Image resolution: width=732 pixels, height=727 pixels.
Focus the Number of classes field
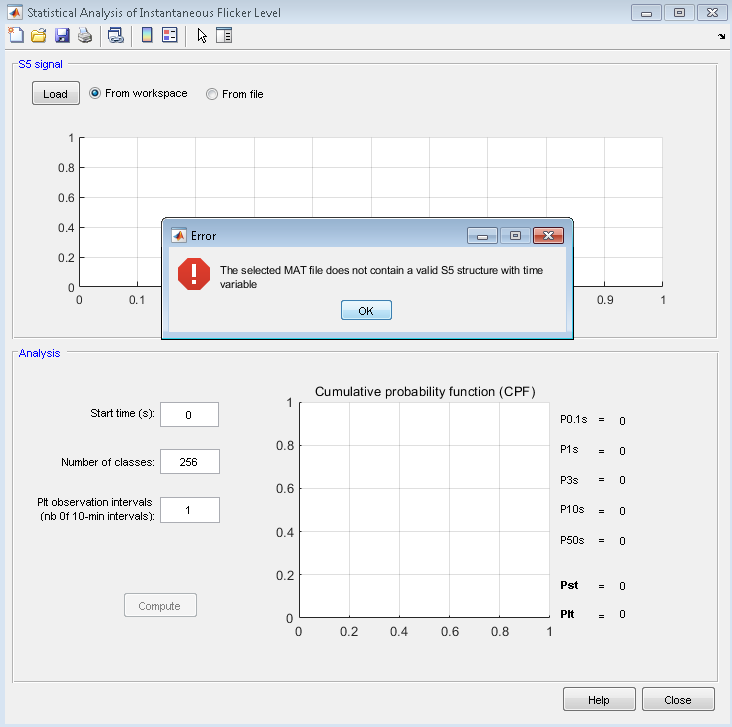(189, 462)
